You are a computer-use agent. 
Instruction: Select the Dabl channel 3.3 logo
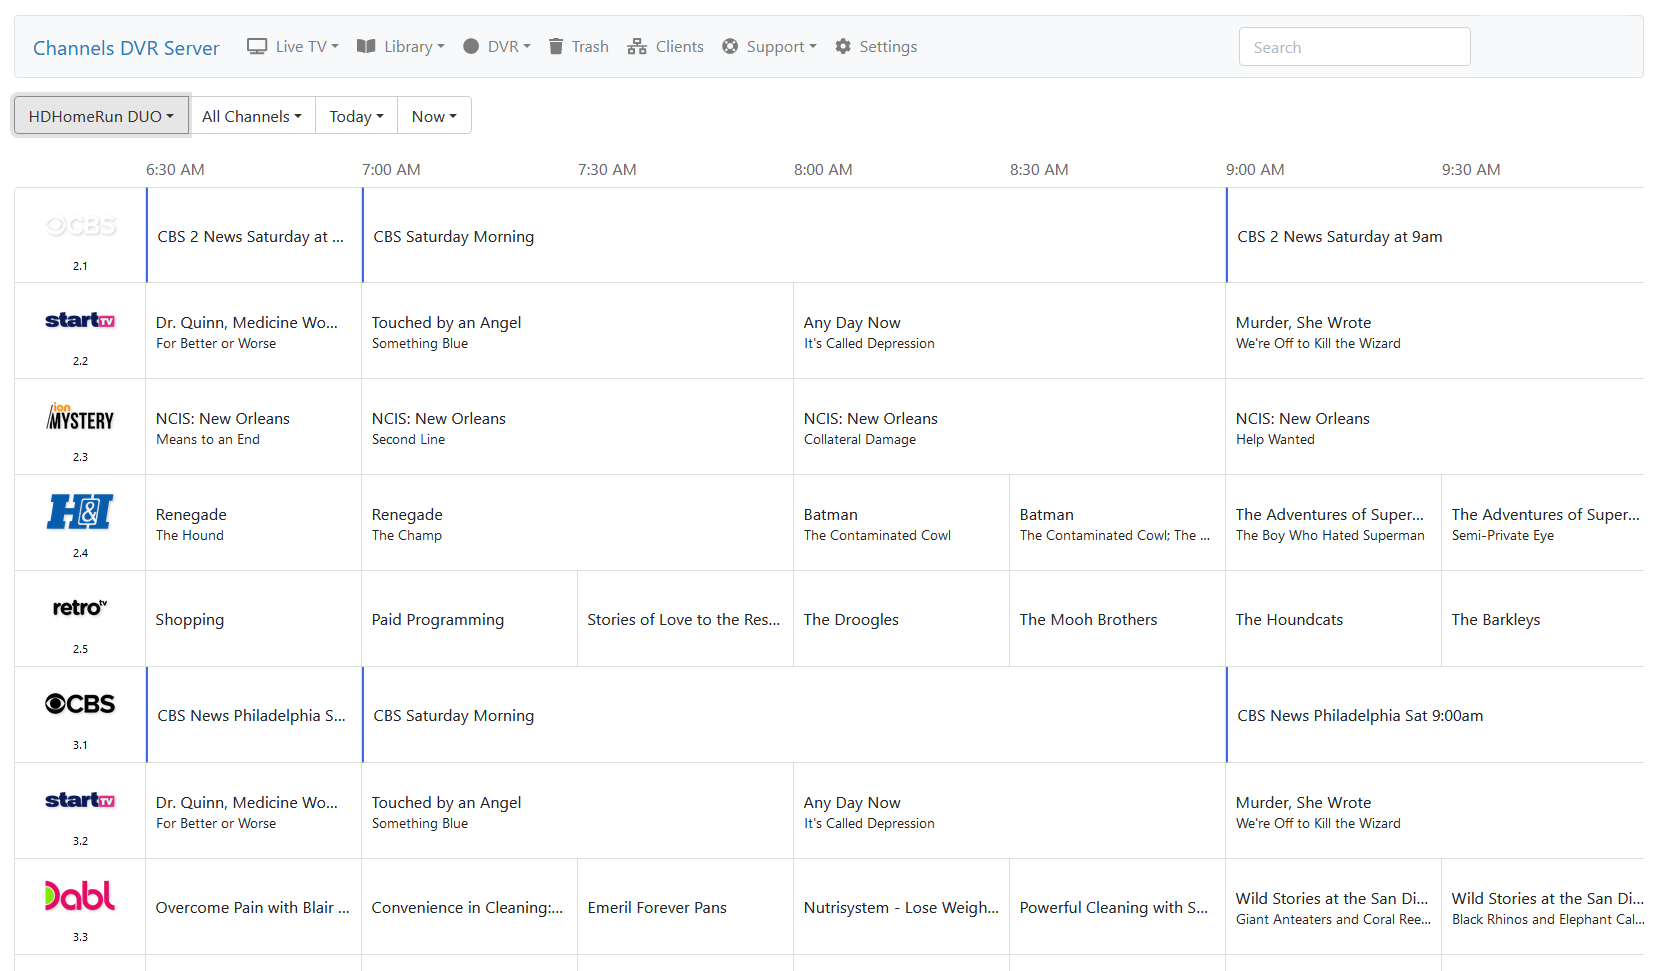80,896
